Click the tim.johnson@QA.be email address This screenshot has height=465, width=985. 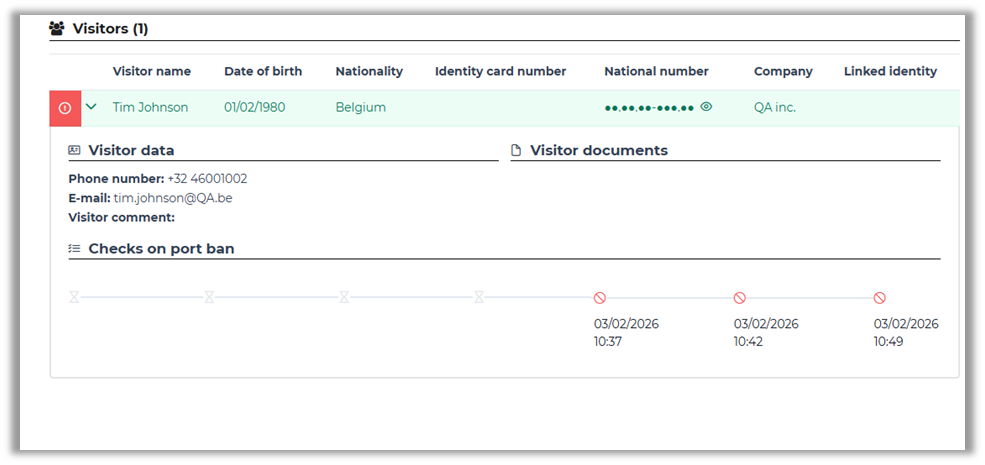point(187,198)
